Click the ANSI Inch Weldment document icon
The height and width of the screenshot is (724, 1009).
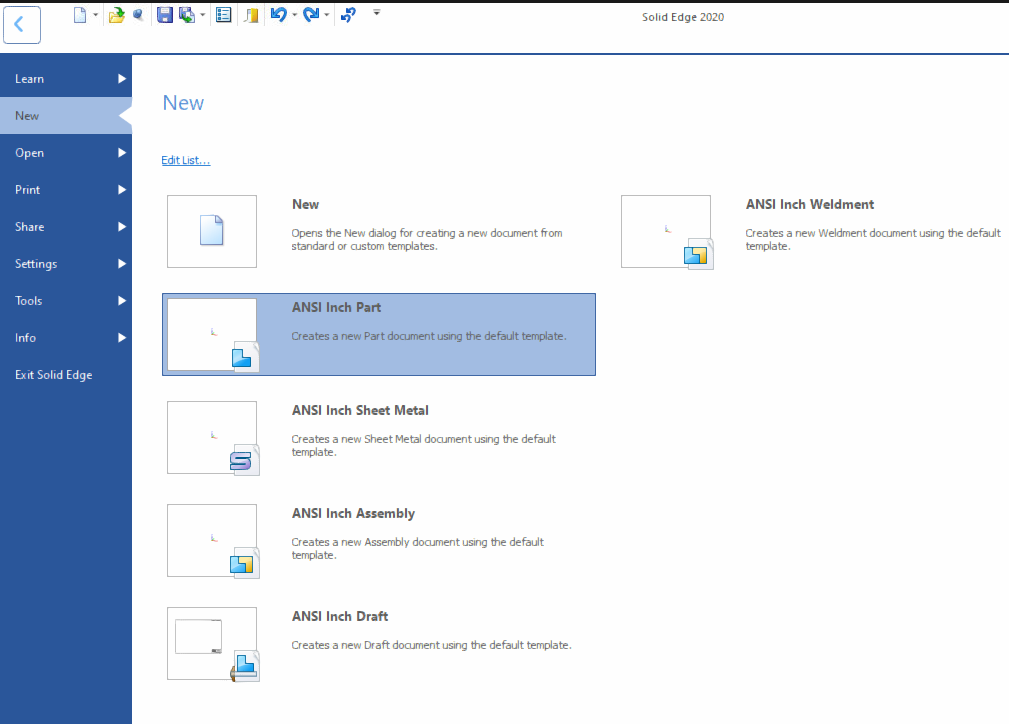point(699,254)
